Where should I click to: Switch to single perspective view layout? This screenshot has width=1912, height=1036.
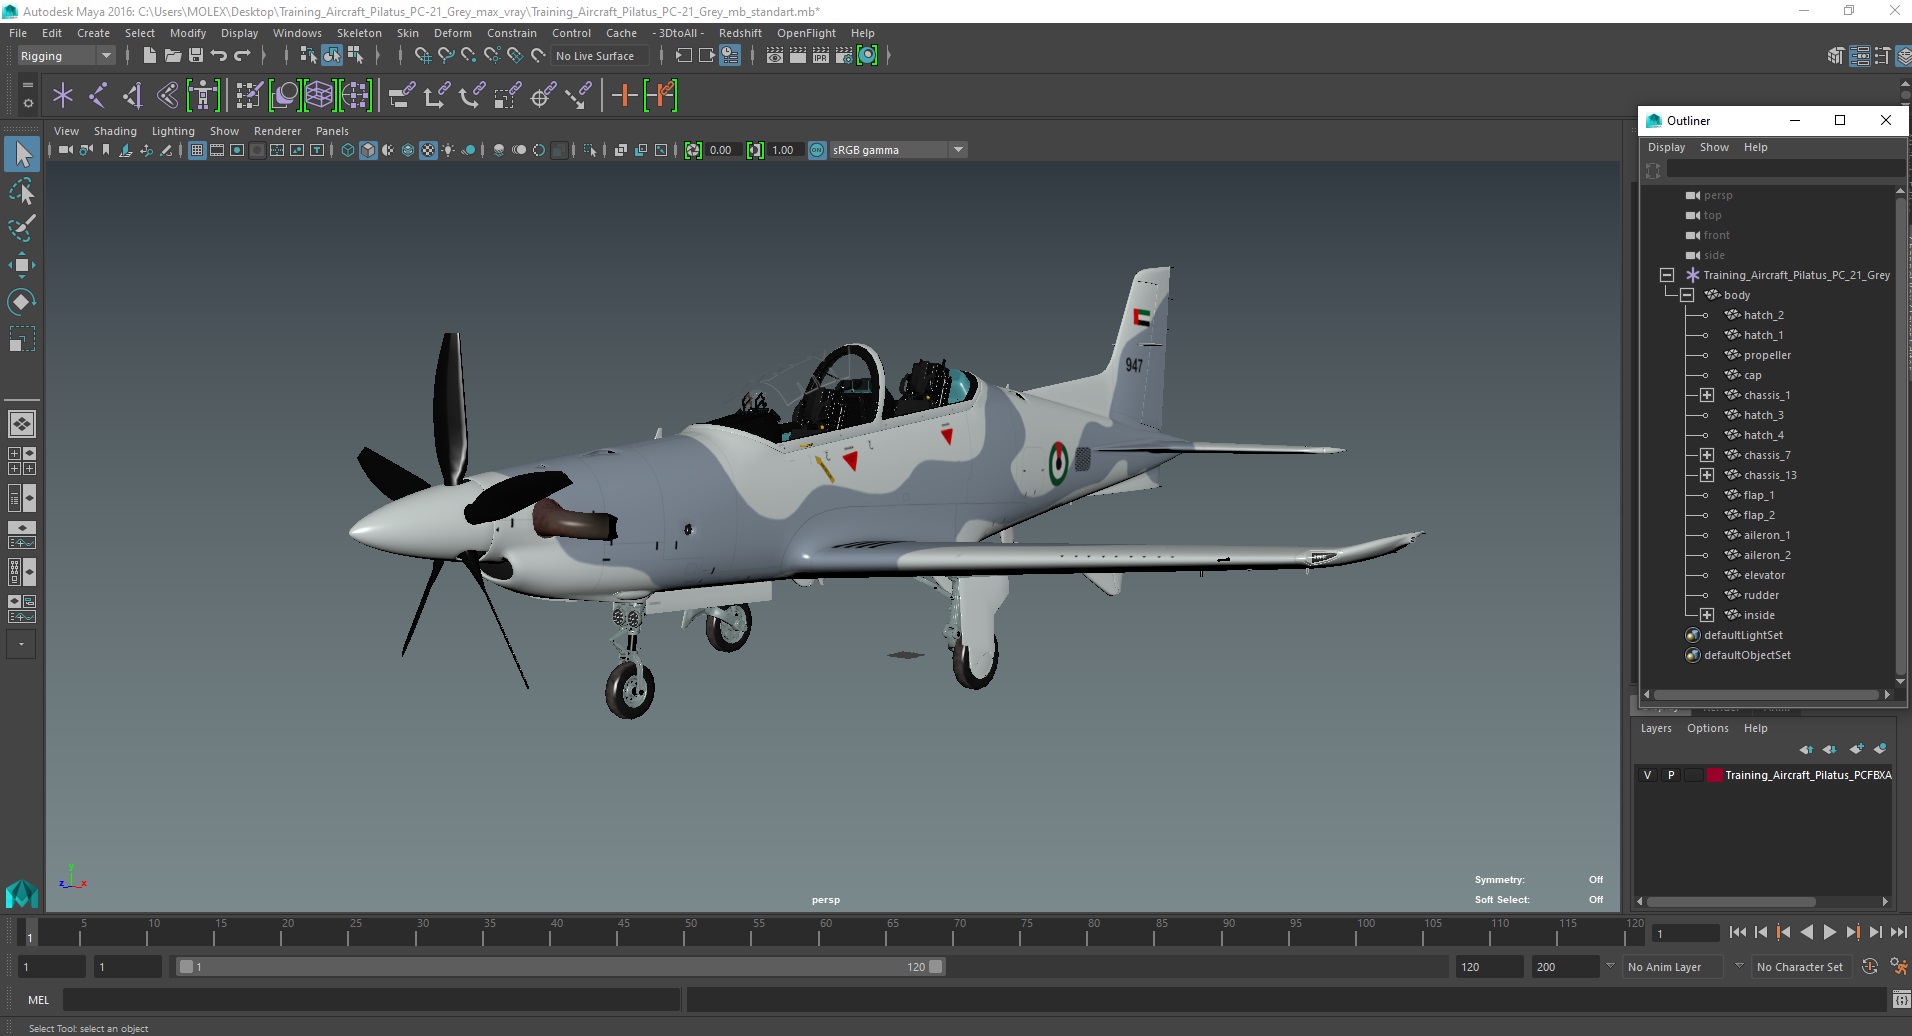pos(22,424)
